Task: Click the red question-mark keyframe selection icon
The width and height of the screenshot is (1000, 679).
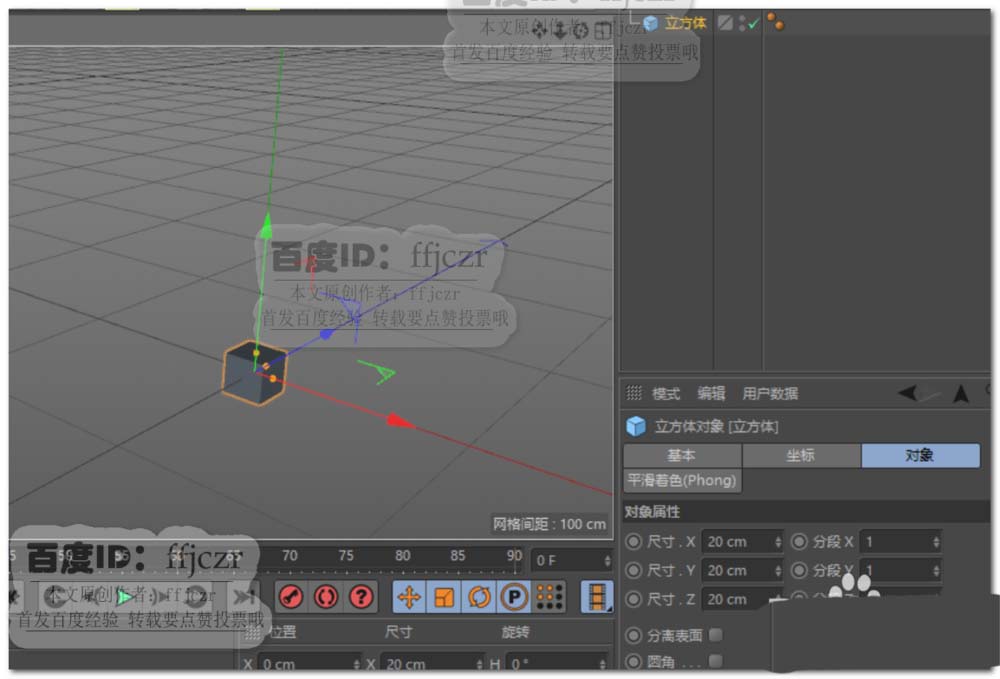Action: coord(361,597)
